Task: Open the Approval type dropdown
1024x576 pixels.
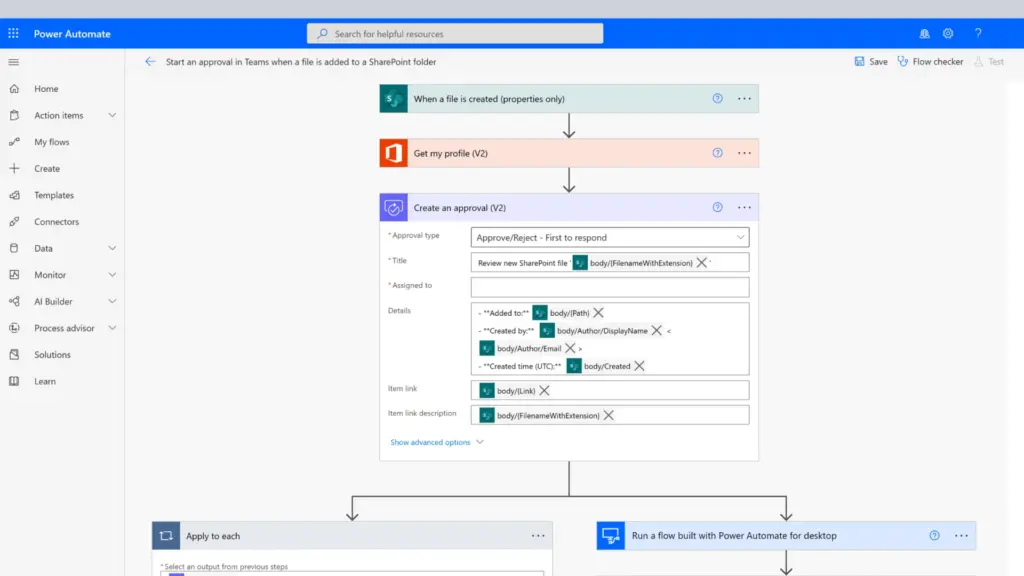Action: (x=742, y=237)
